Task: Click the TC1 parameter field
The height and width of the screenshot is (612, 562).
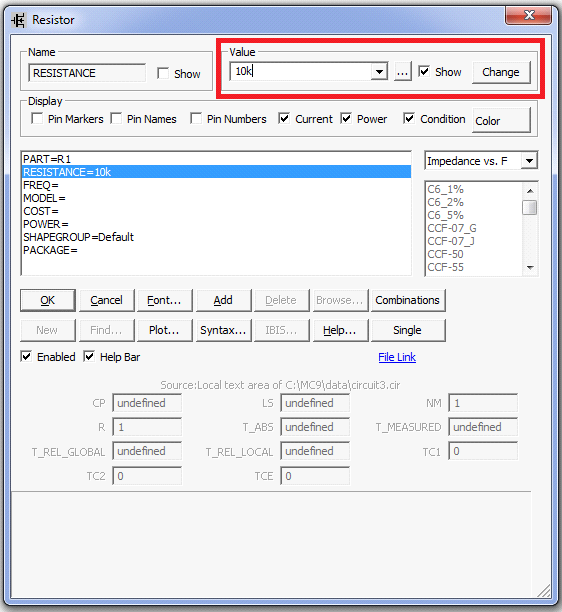Action: tap(483, 451)
